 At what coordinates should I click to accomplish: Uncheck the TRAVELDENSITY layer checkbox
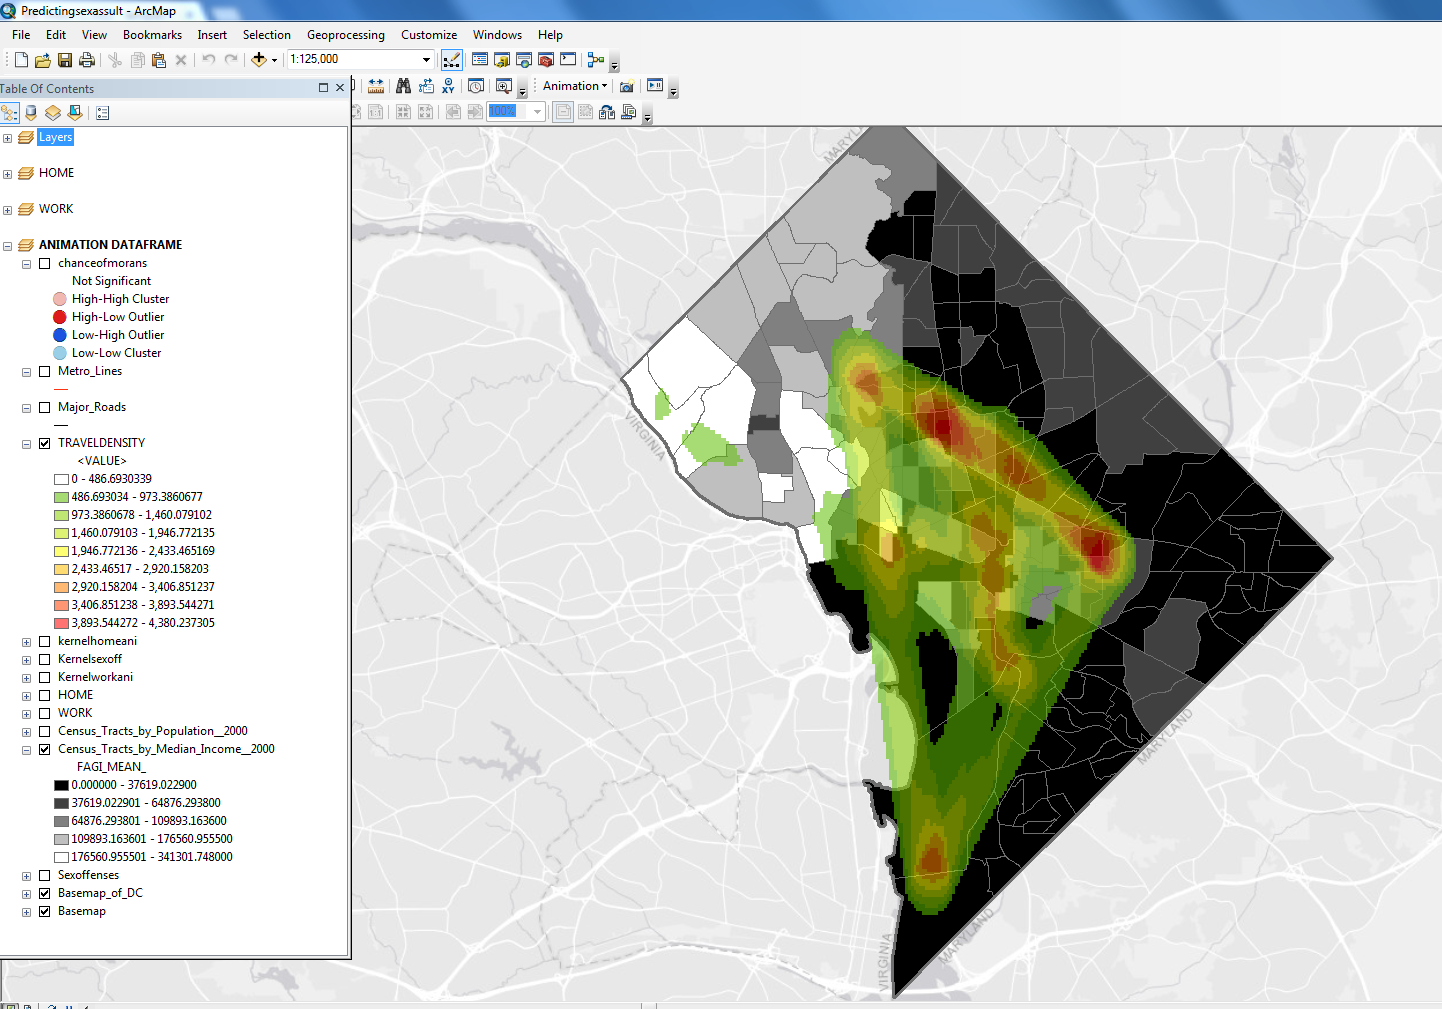point(45,443)
